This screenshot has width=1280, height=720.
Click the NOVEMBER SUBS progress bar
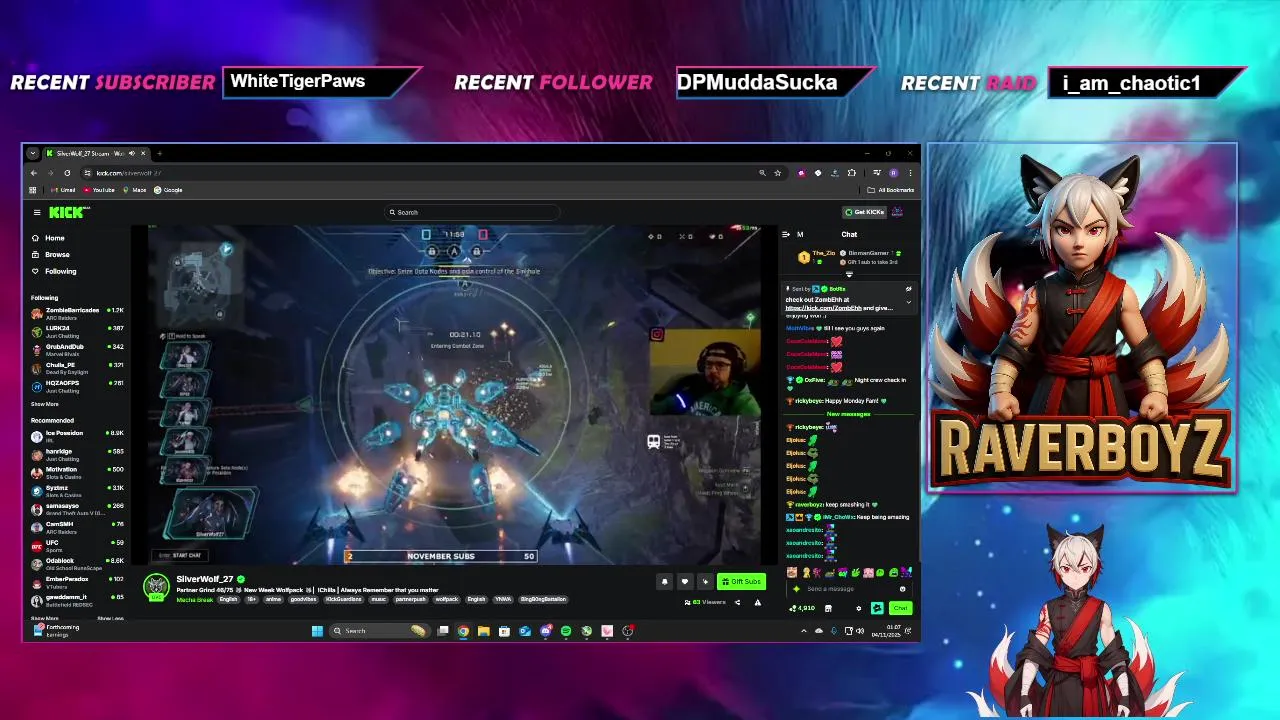[x=441, y=556]
